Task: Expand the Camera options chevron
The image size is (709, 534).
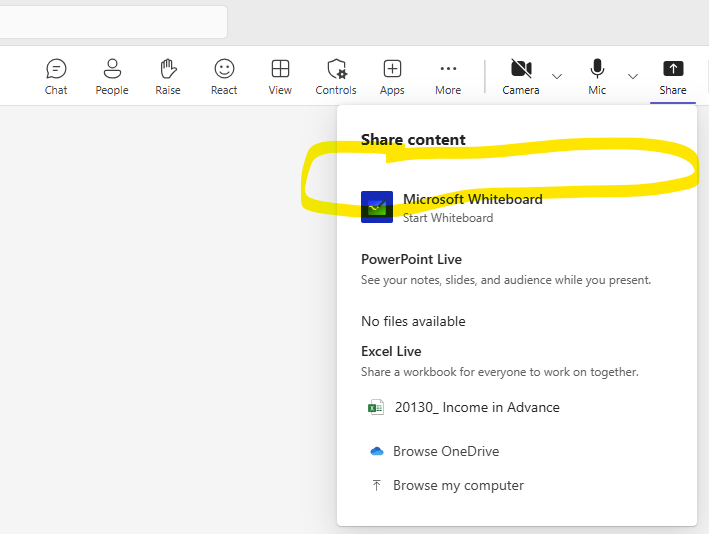Action: tap(557, 76)
